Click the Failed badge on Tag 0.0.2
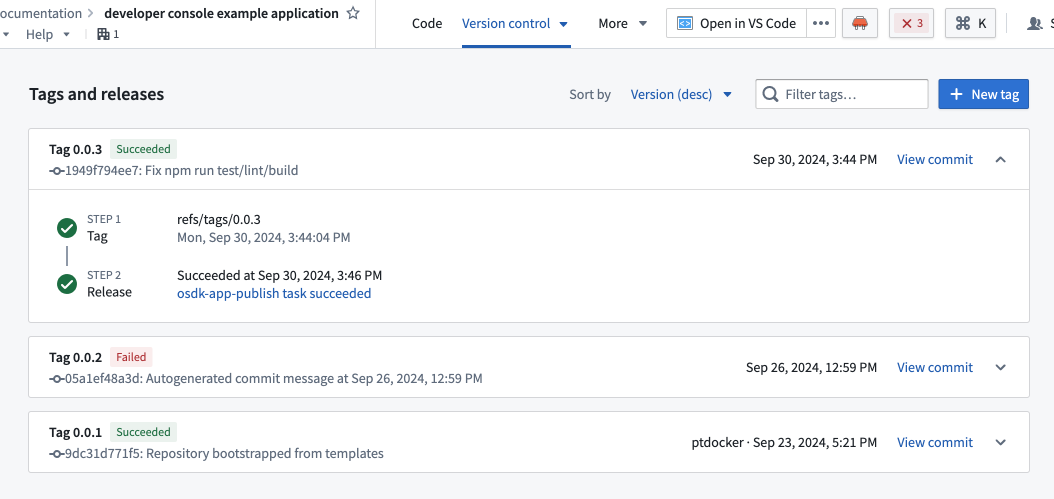Image resolution: width=1054 pixels, height=499 pixels. tap(131, 357)
